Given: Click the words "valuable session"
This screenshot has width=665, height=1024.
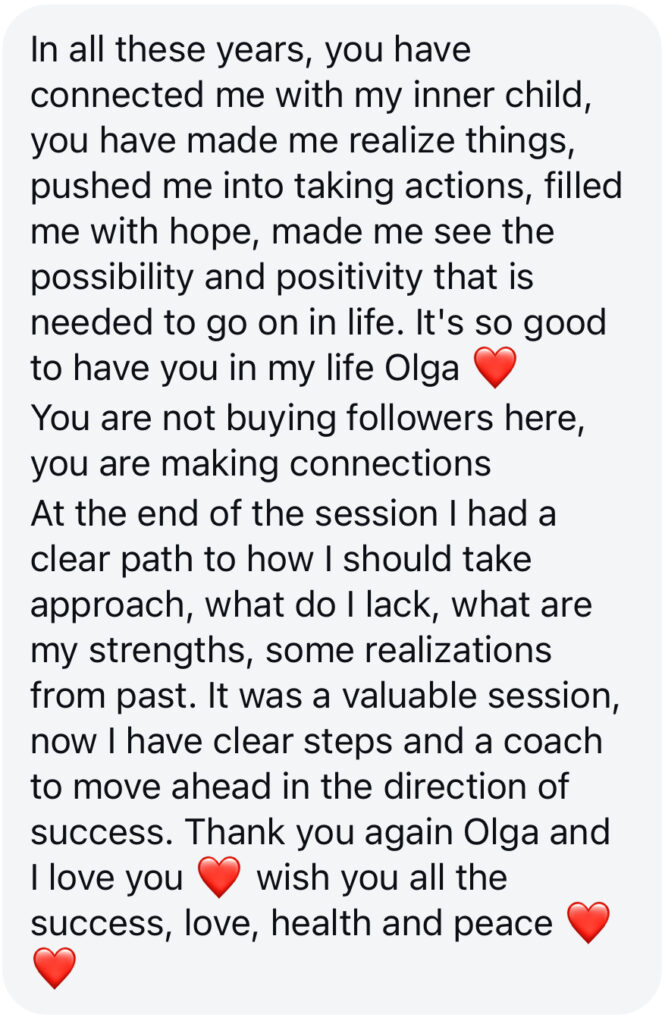Looking at the screenshot, I should pyautogui.click(x=479, y=696).
